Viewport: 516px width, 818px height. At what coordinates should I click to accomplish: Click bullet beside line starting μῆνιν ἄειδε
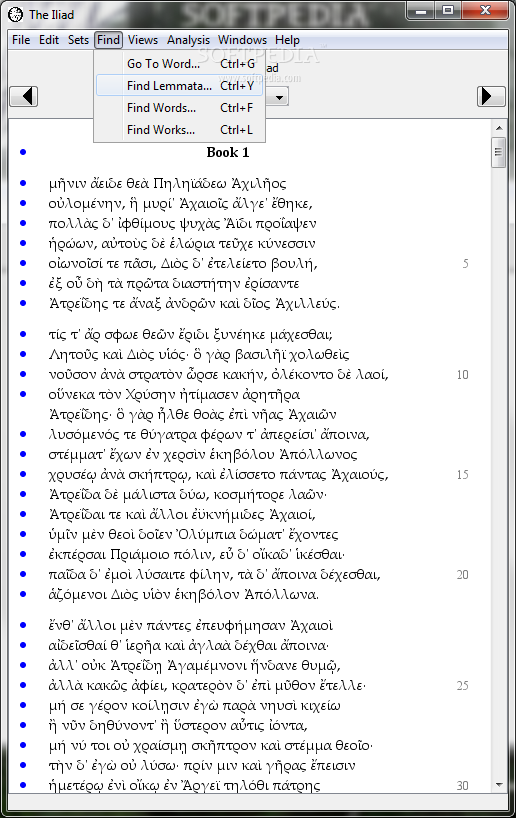(x=23, y=183)
